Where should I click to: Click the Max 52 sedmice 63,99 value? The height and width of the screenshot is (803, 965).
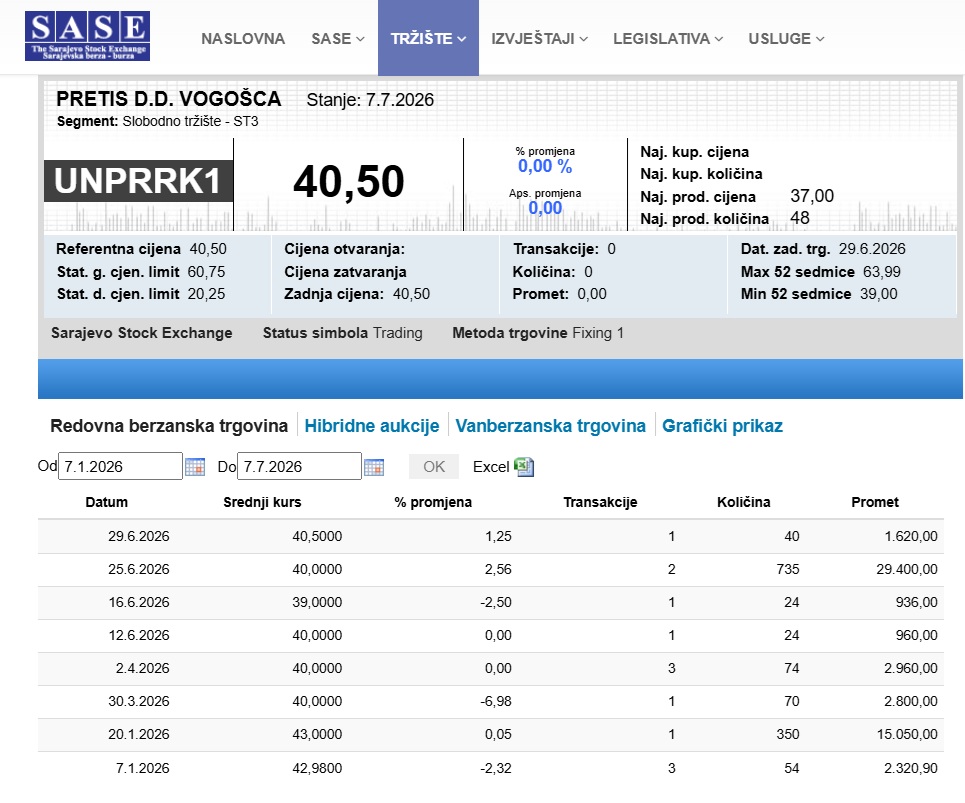click(x=882, y=272)
